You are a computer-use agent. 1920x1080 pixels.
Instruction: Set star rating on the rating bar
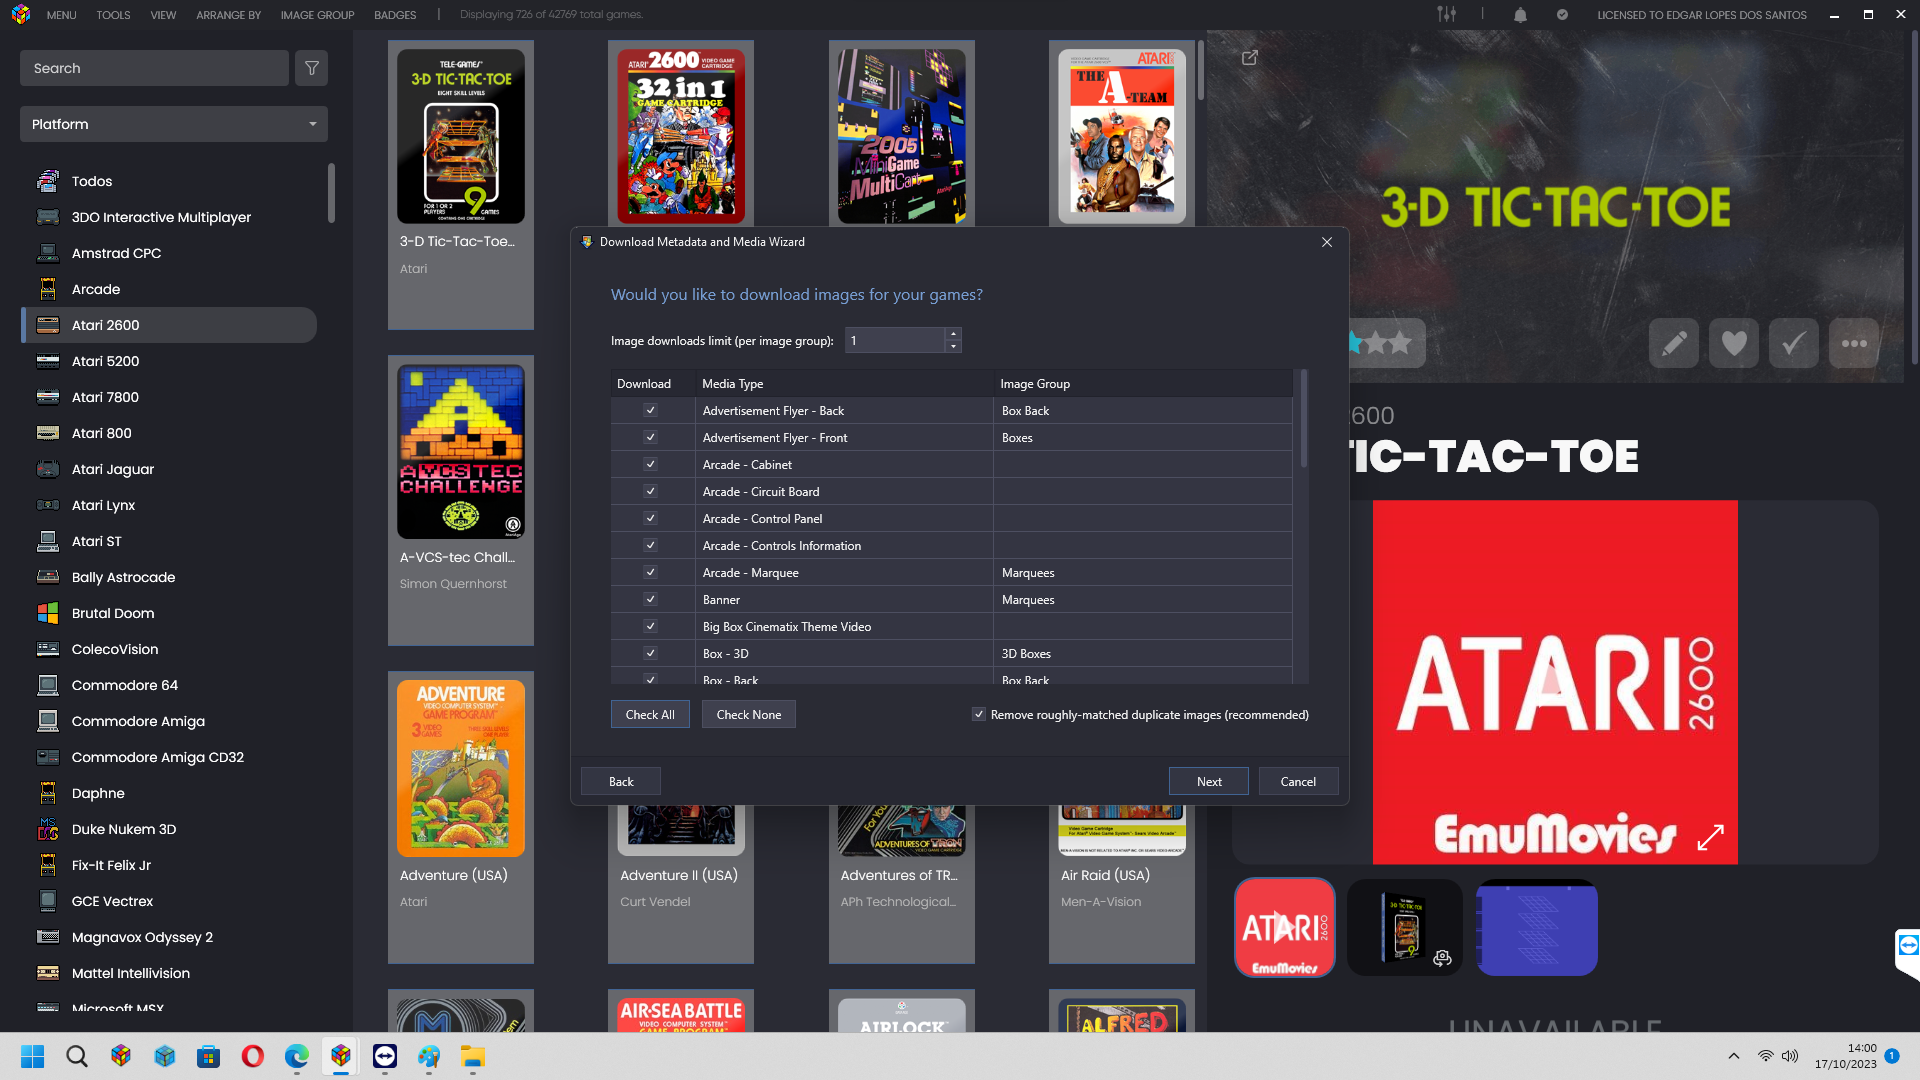1386,343
